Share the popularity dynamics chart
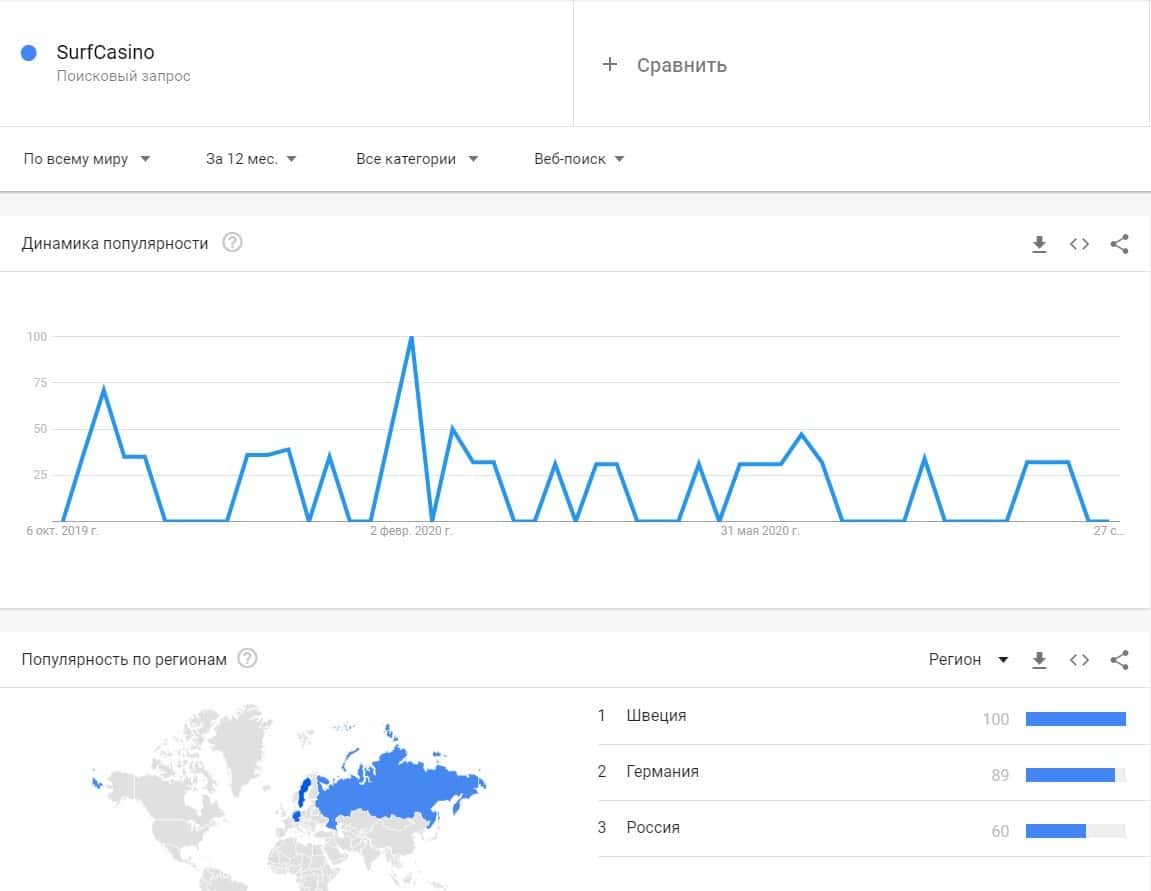 [x=1119, y=244]
